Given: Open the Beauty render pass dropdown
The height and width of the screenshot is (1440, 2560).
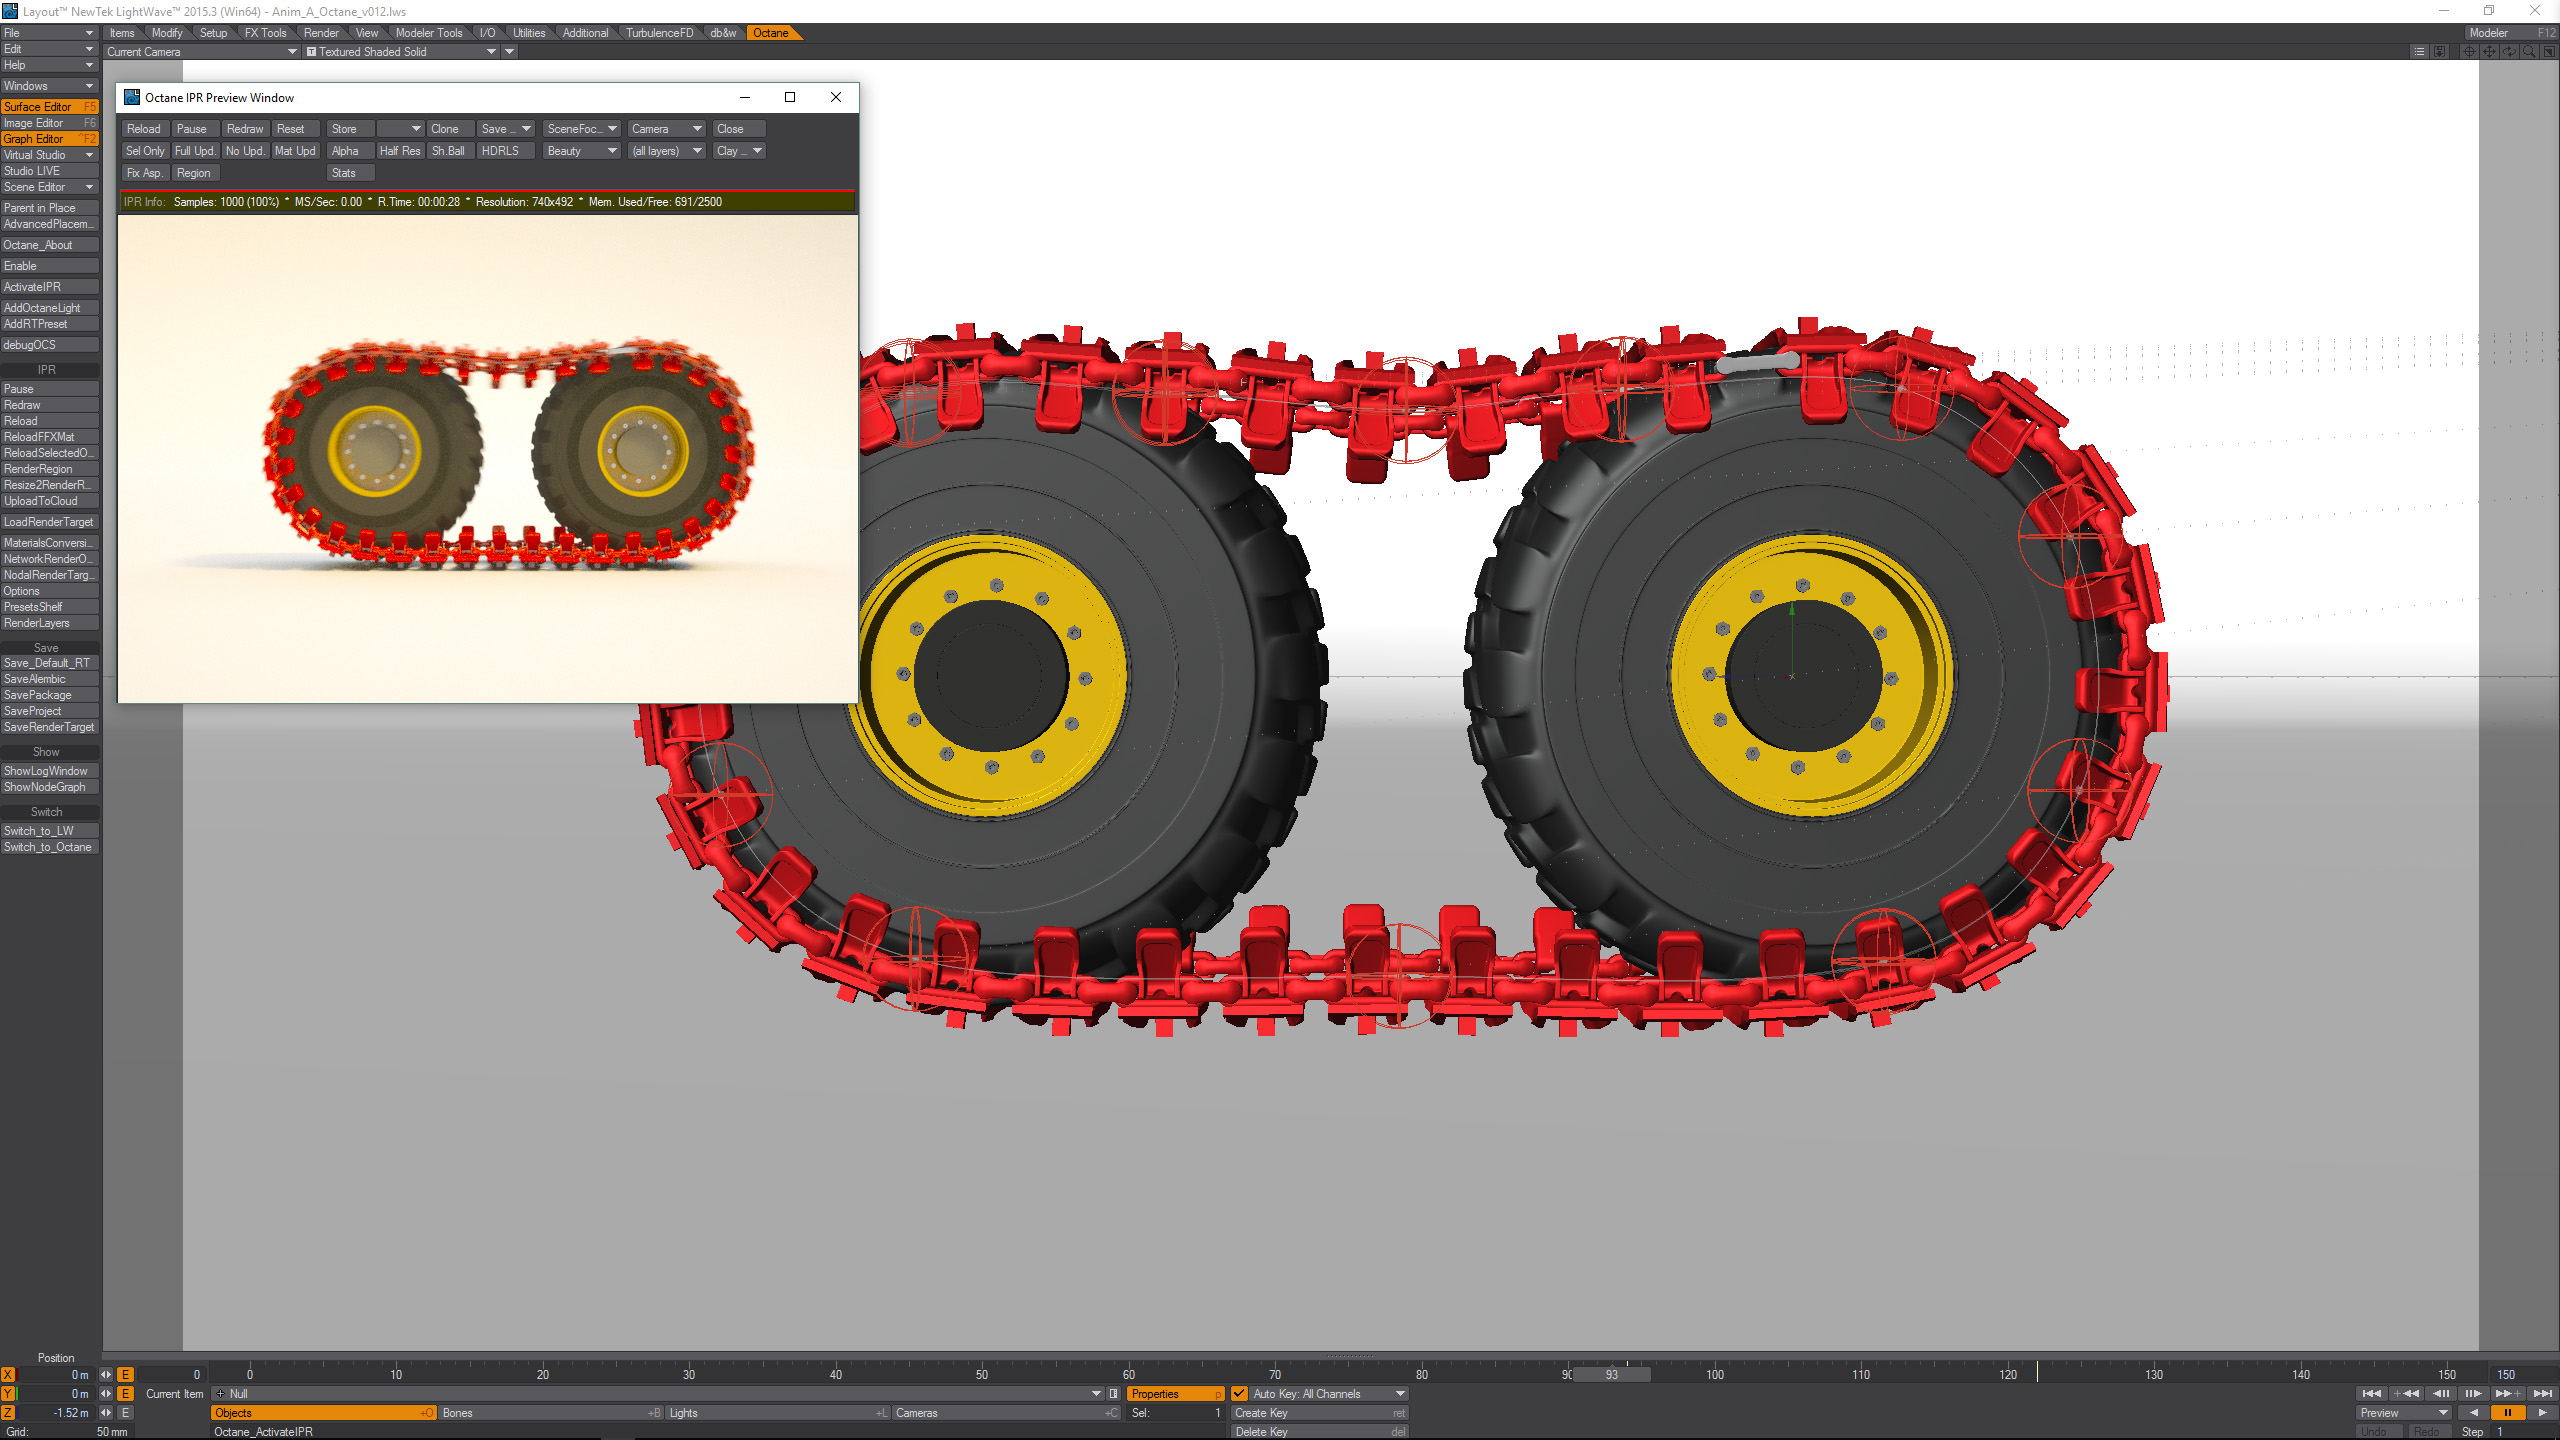Looking at the screenshot, I should pos(582,151).
